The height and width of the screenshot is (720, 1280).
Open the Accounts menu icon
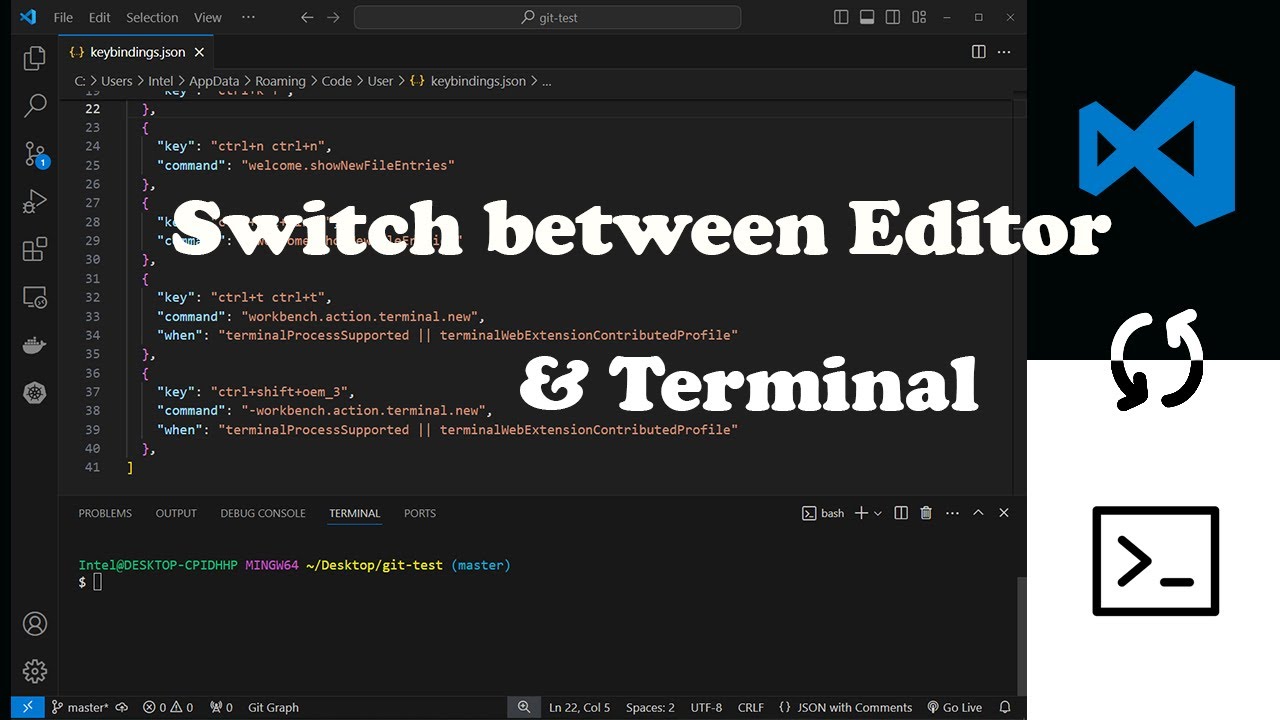(x=35, y=624)
